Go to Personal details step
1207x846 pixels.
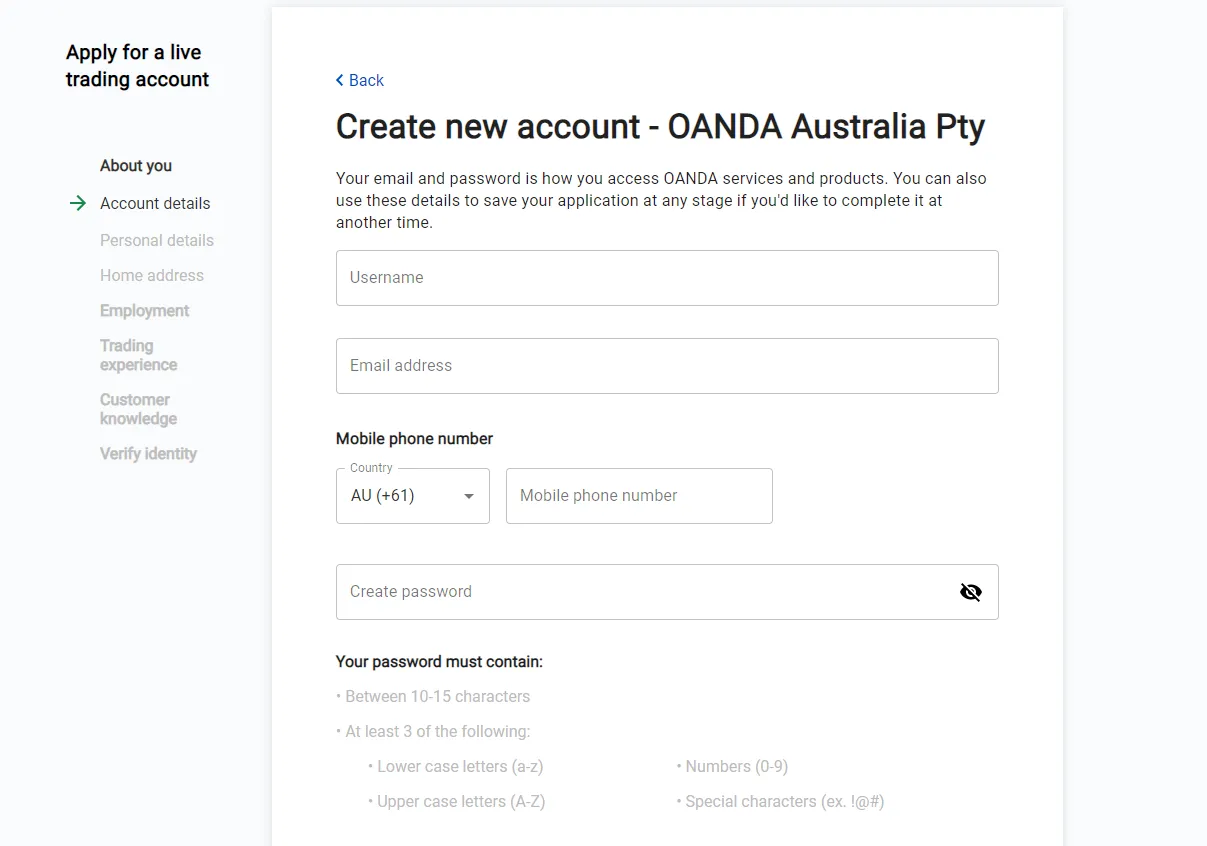157,240
